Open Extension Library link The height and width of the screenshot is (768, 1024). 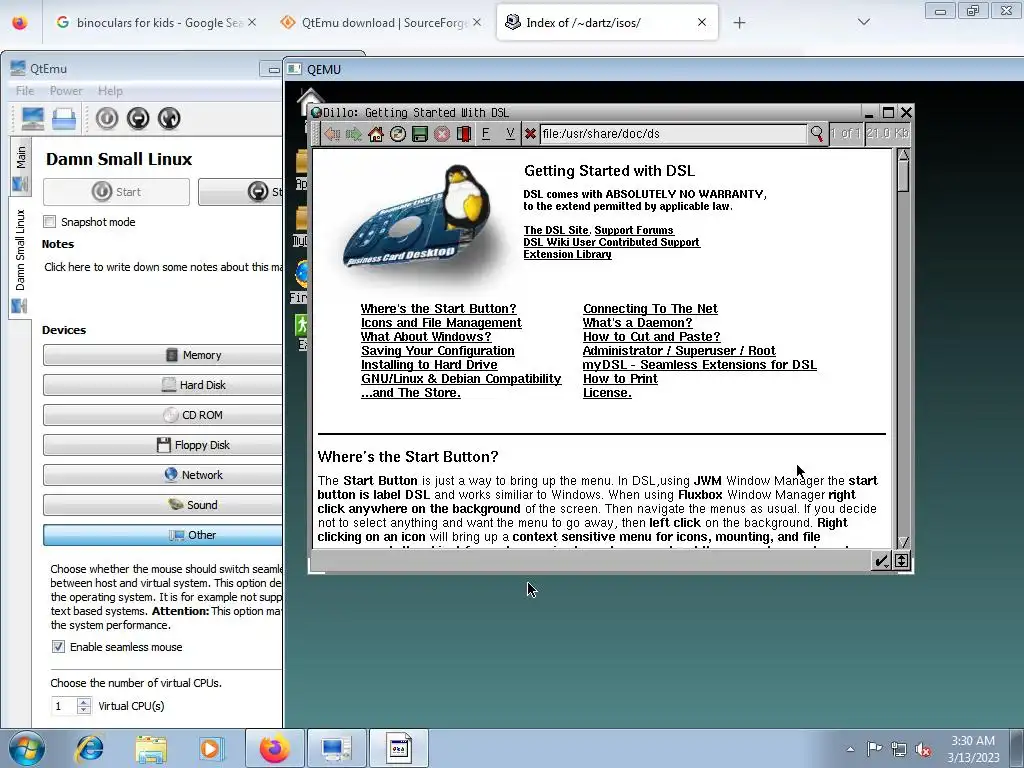tap(568, 254)
